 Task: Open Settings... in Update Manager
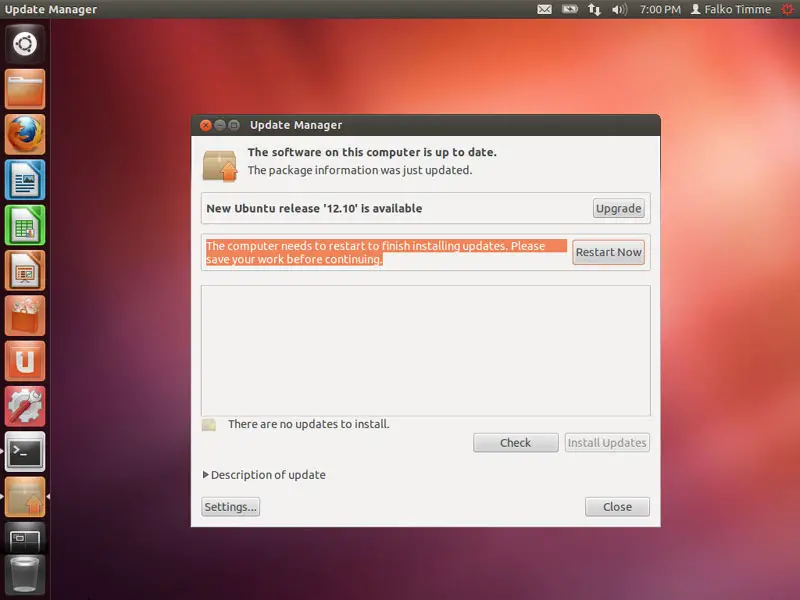pos(231,507)
